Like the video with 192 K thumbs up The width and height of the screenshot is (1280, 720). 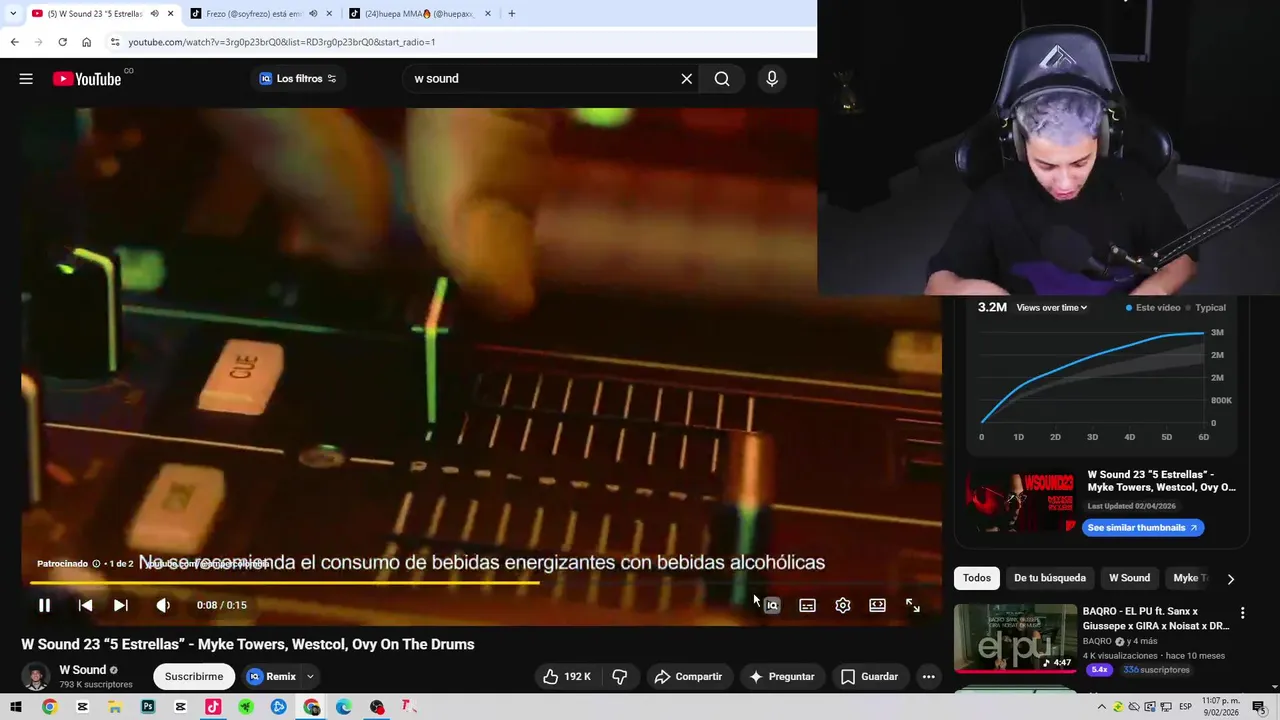click(x=567, y=677)
